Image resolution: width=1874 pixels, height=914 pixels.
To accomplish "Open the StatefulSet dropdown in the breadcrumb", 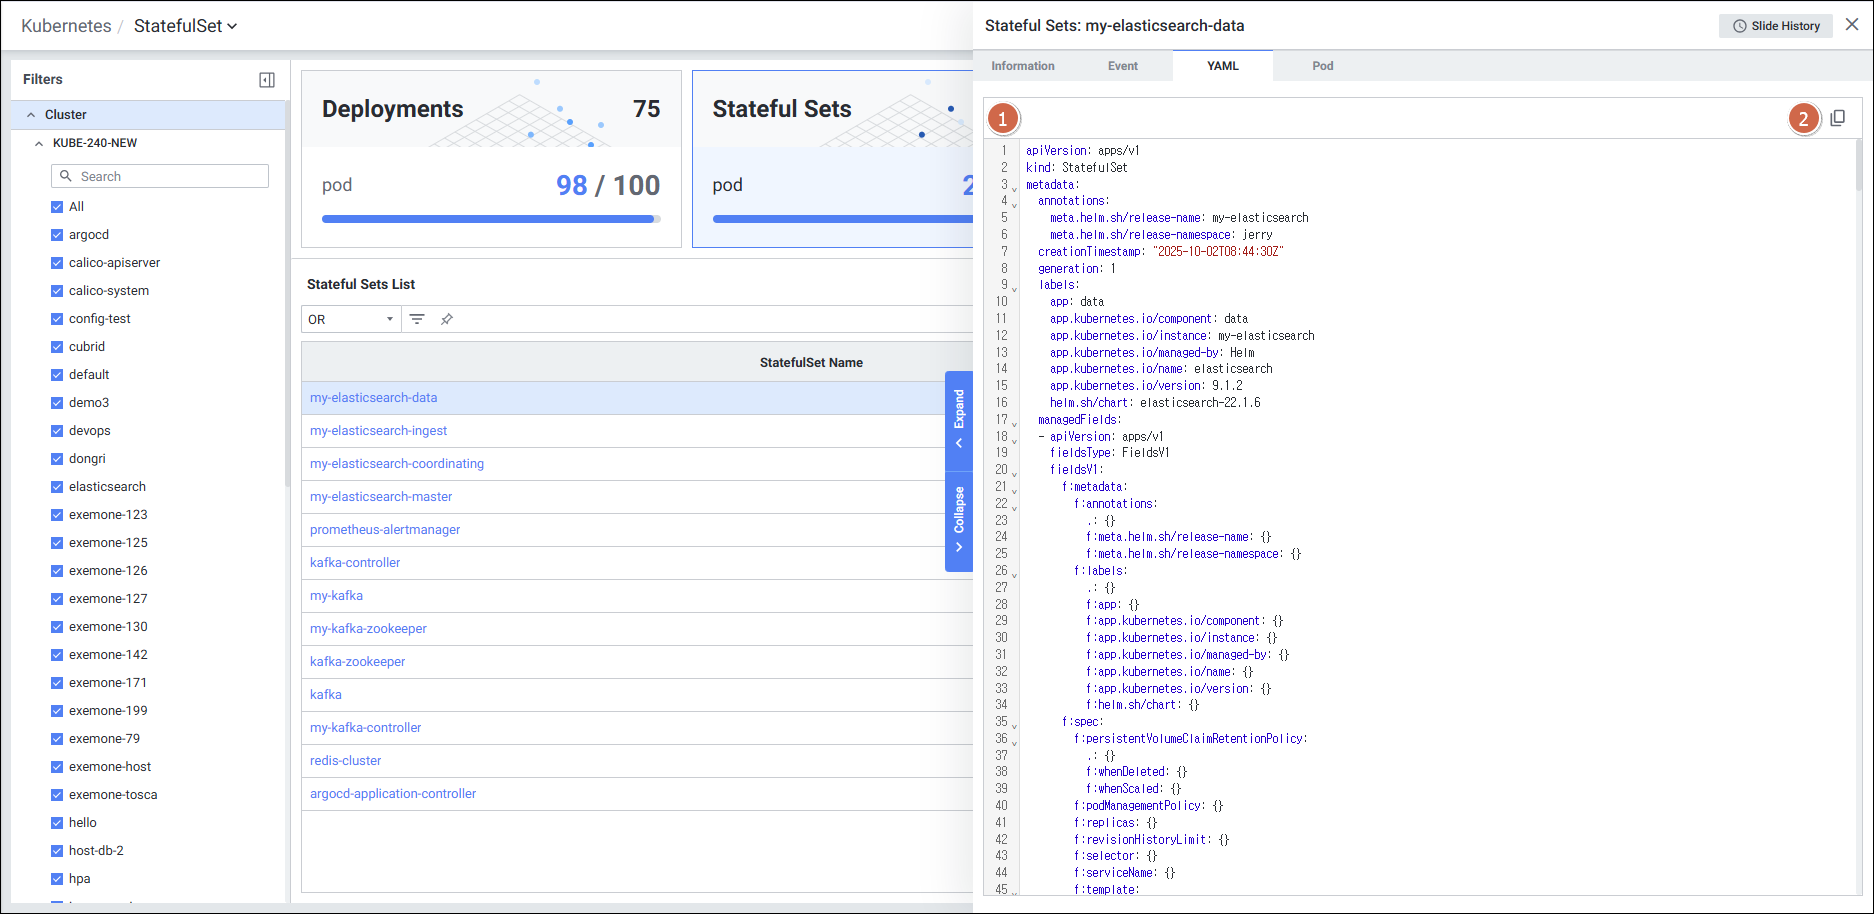I will pos(232,26).
